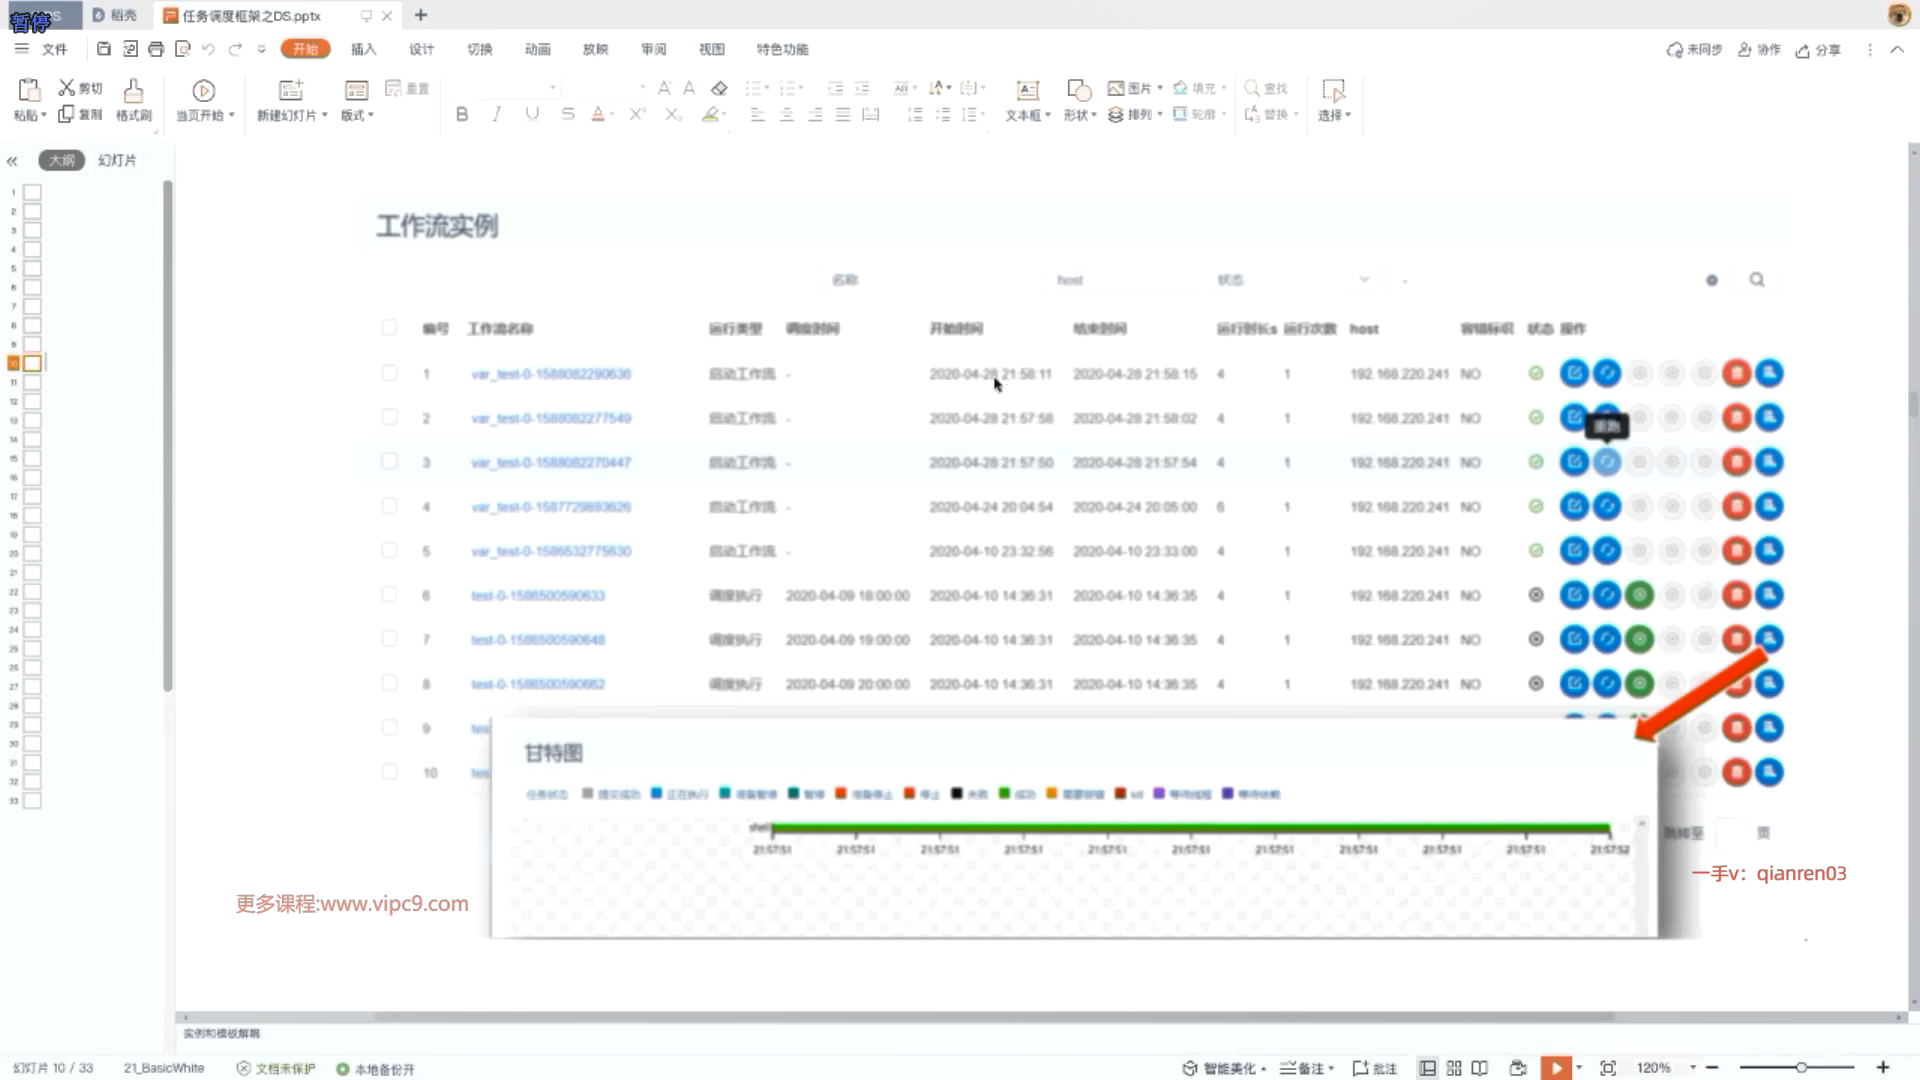Image resolution: width=1920 pixels, height=1080 pixels.
Task: Click the Print icon in quick access toolbar
Action: 156,49
